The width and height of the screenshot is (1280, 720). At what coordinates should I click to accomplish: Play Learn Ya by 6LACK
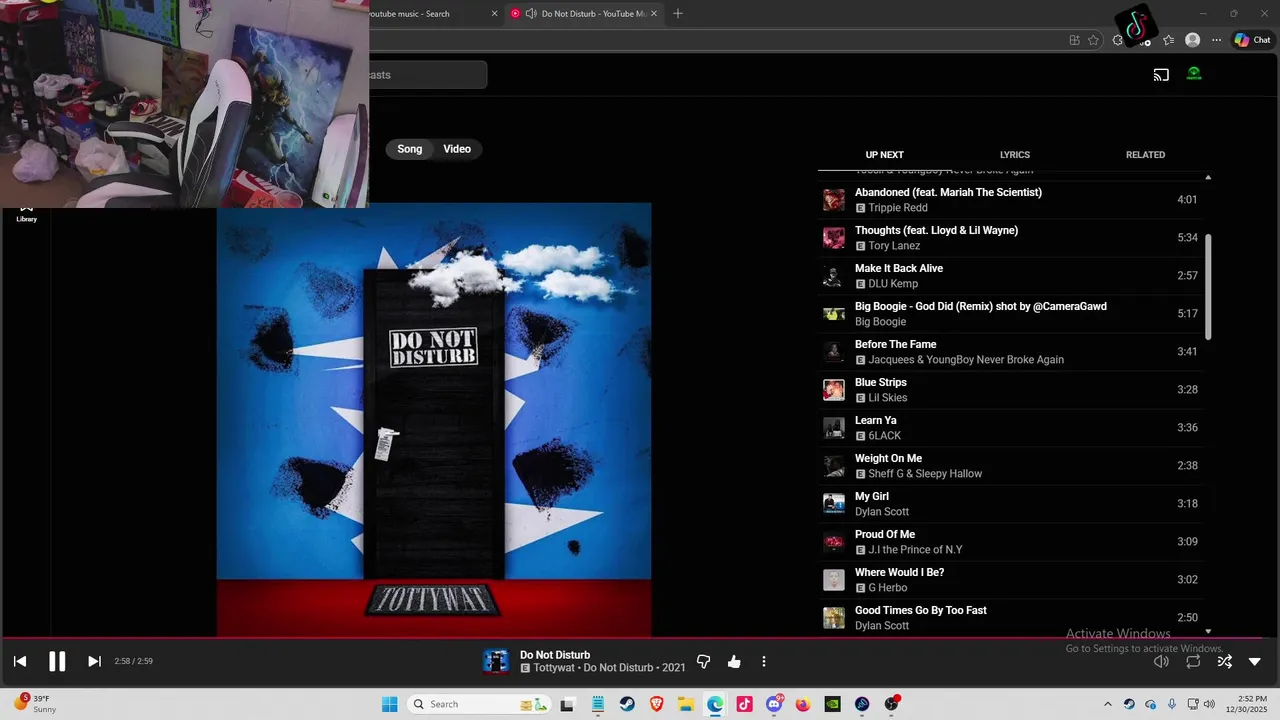click(1011, 428)
